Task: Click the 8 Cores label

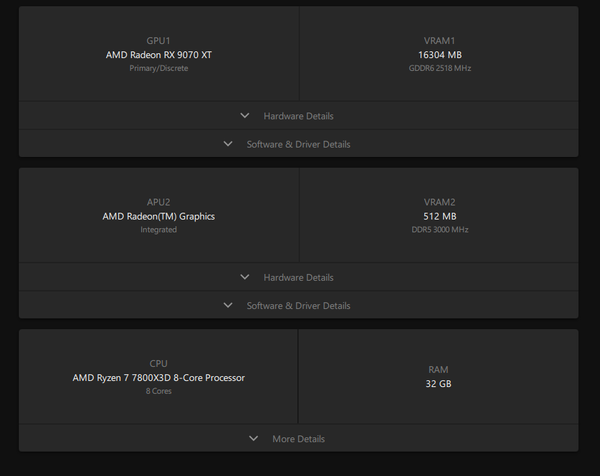Action: (x=158, y=391)
